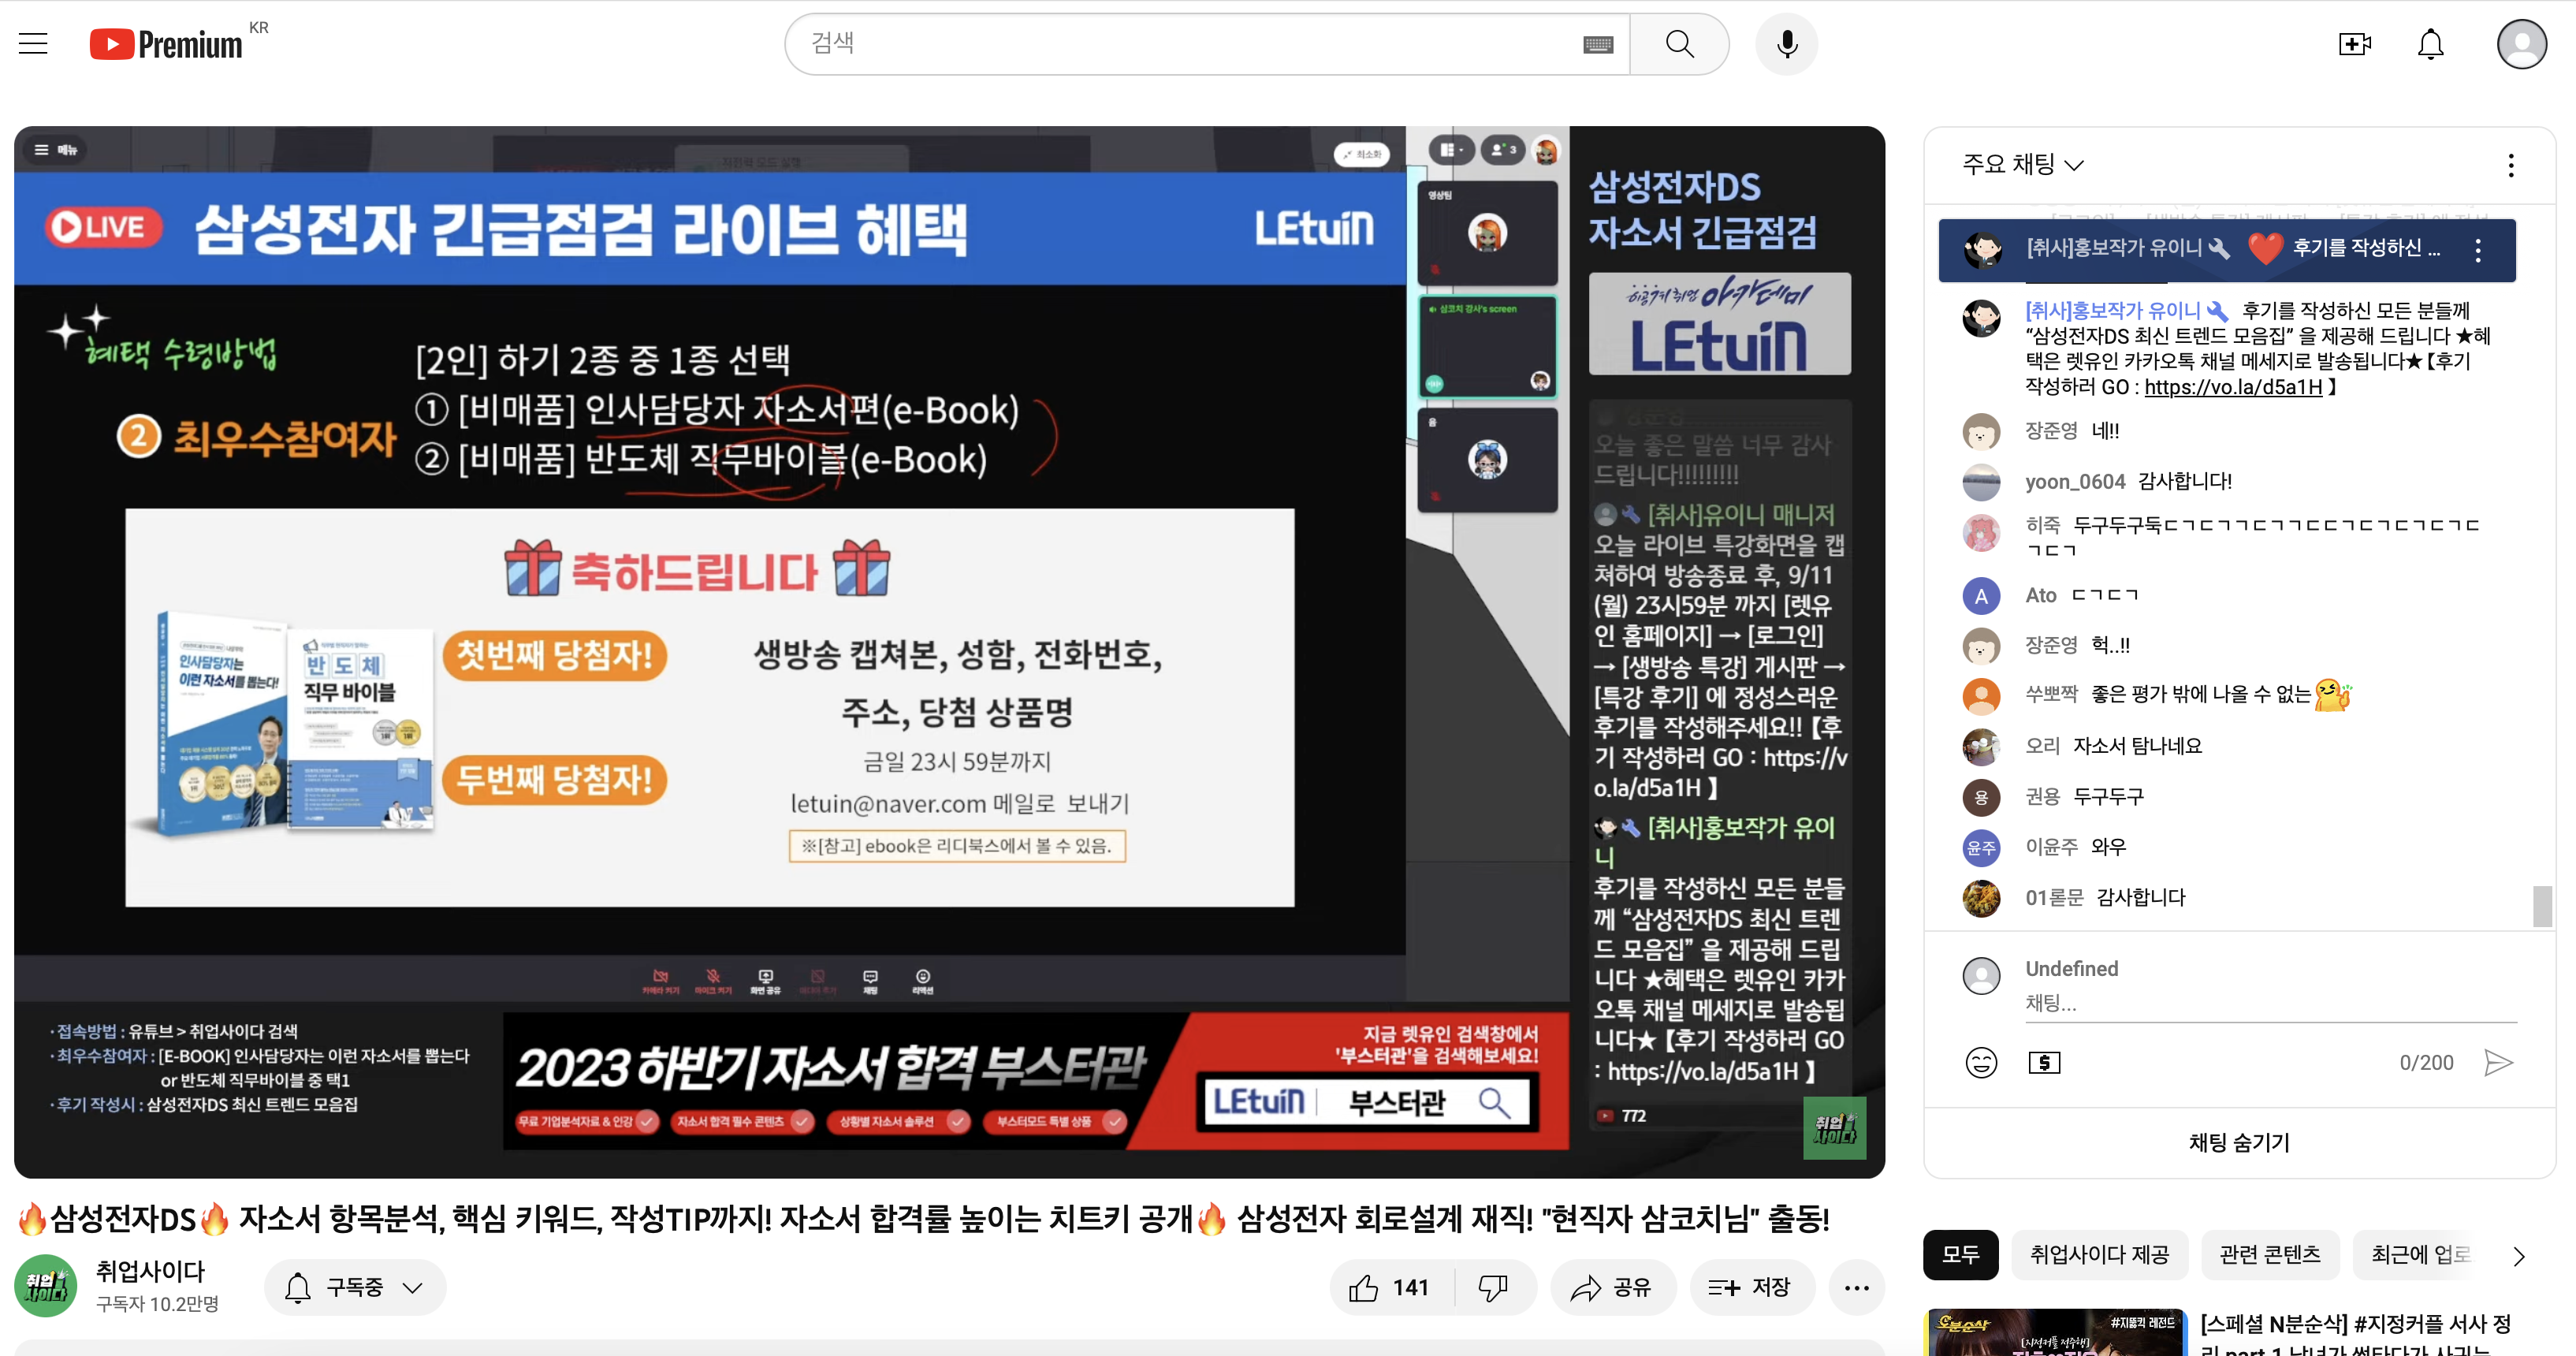Go to YouTube Premium home logo
This screenshot has height=1356, width=2576.
click(167, 44)
